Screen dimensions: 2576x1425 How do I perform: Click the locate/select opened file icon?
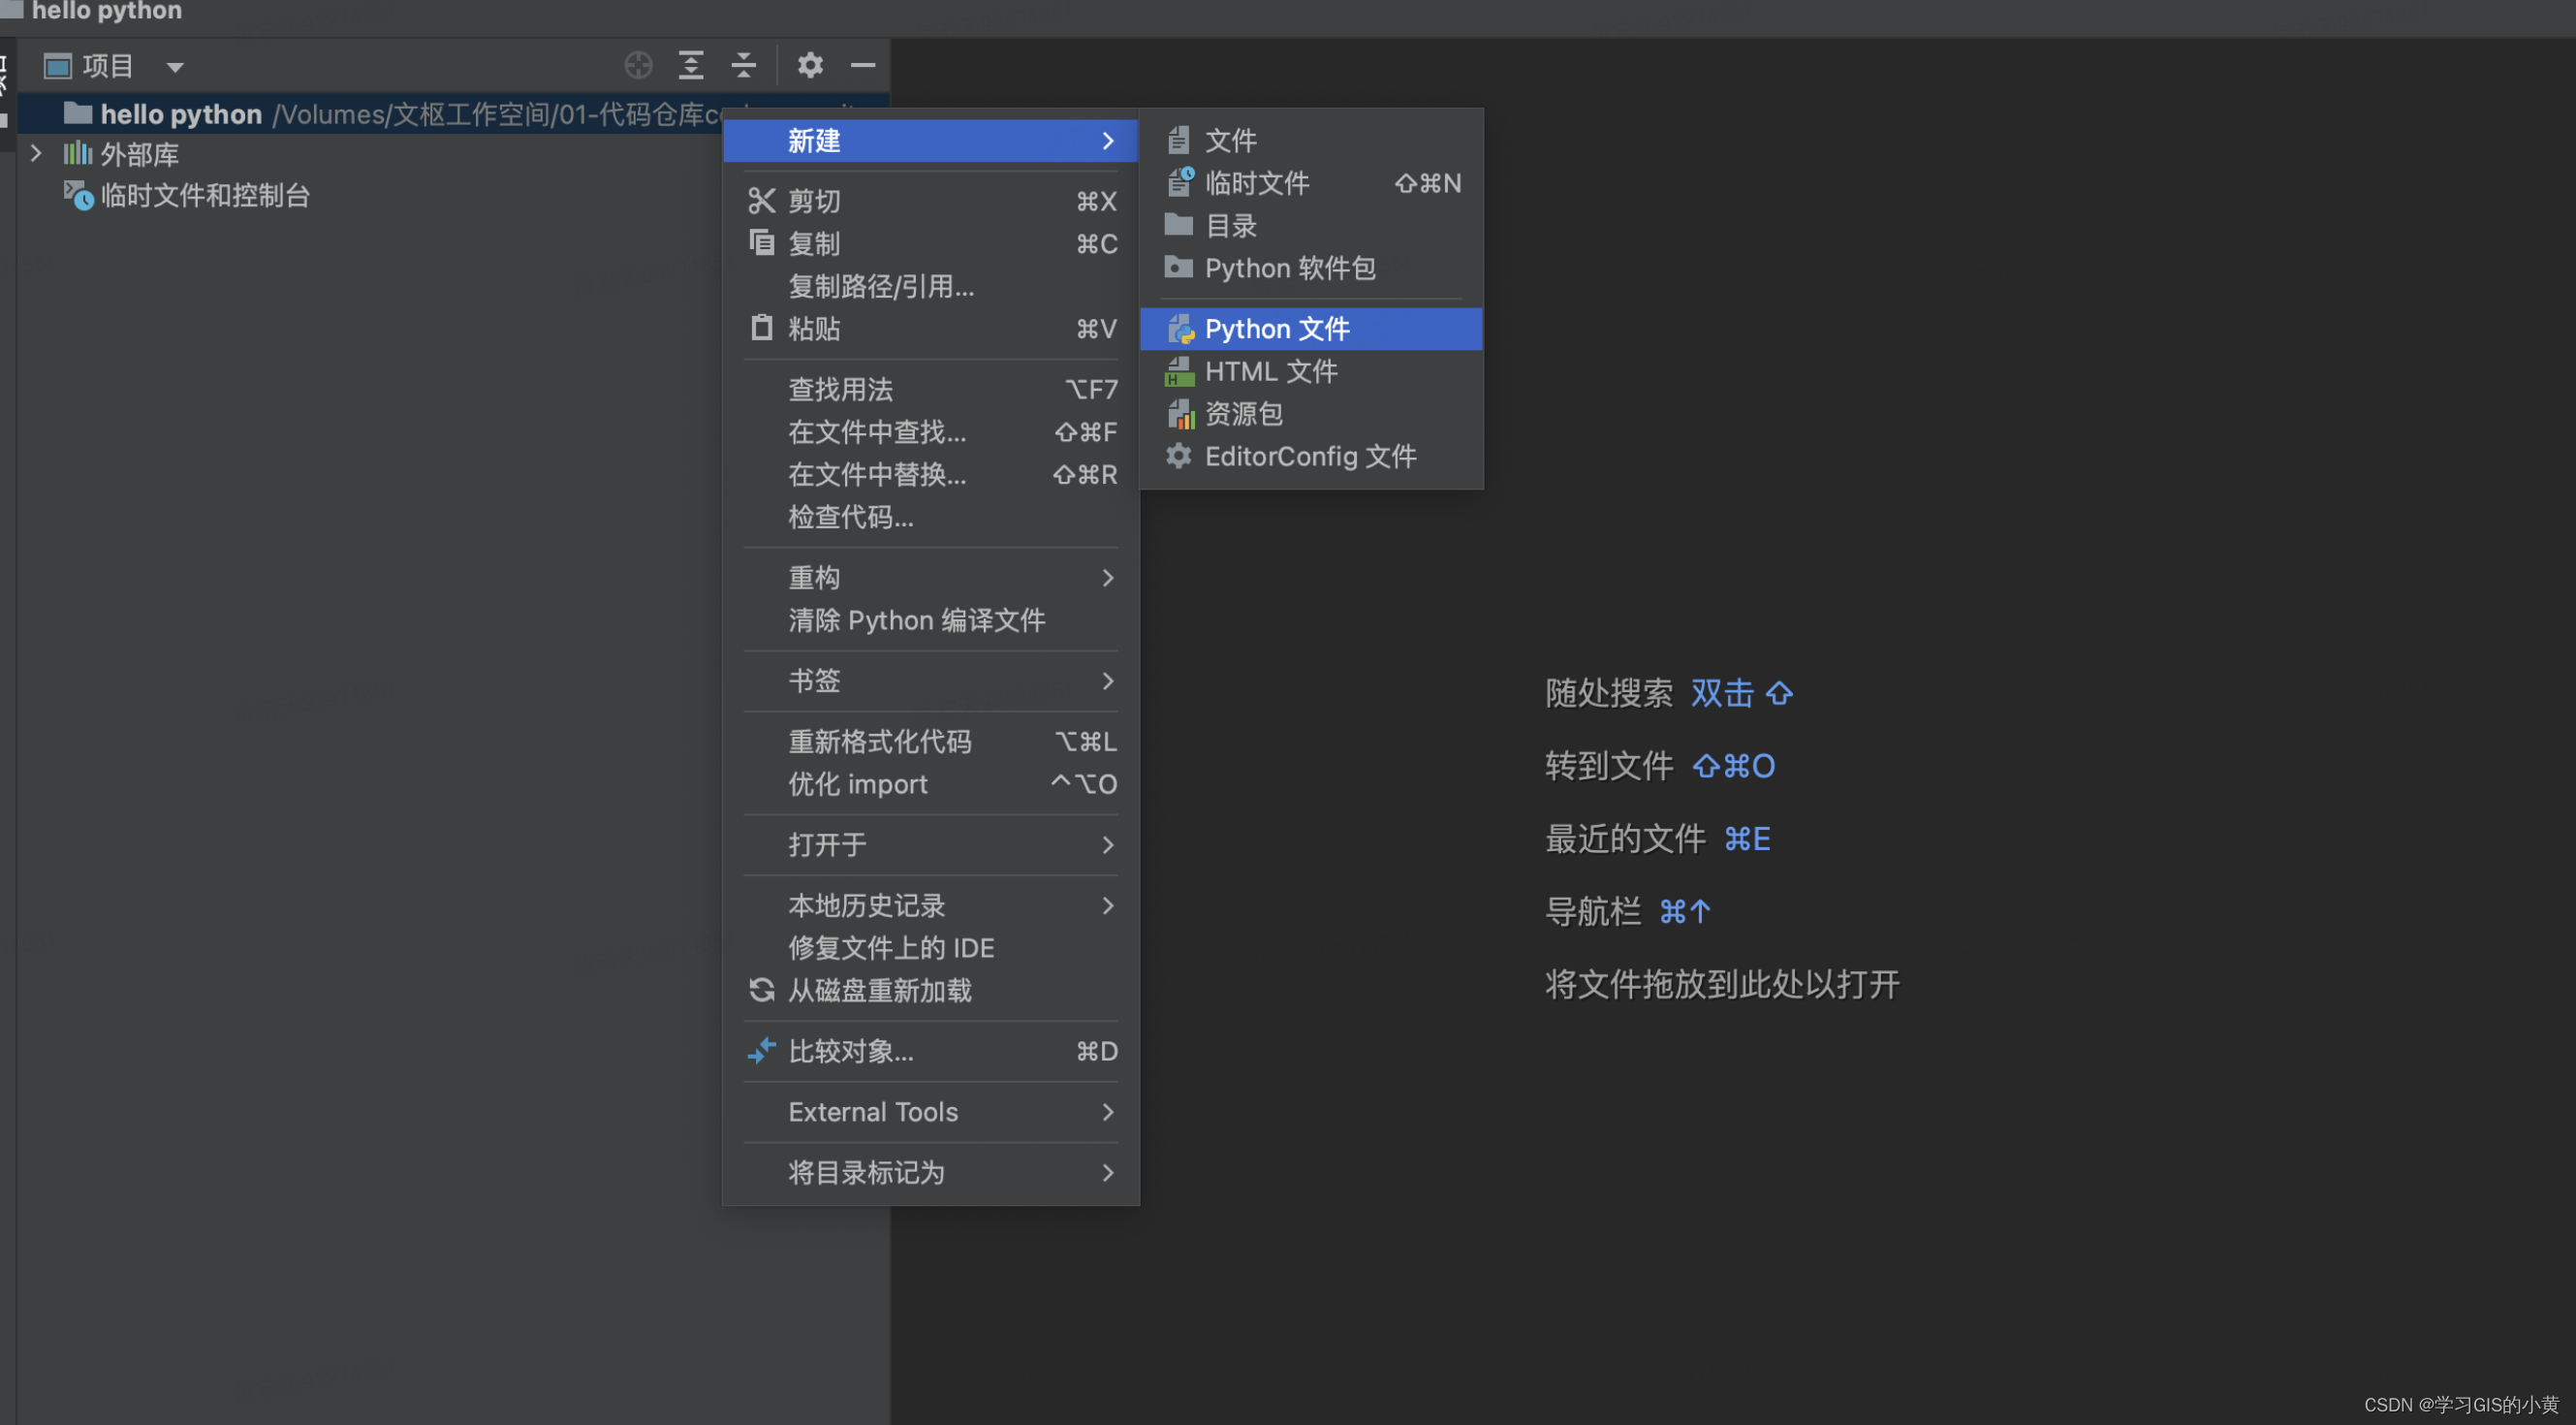[638, 66]
